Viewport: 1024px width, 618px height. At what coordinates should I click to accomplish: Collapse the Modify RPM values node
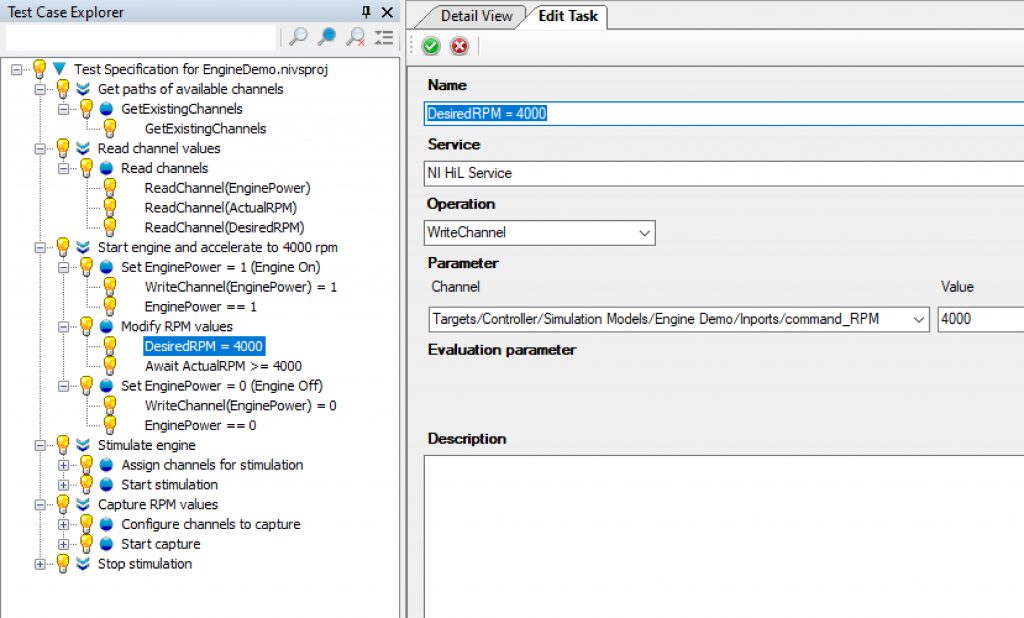[x=64, y=327]
